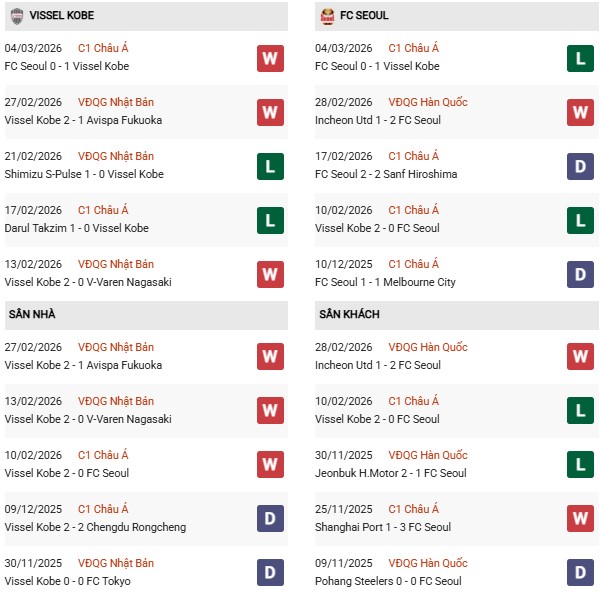Viewport: 600px width, 593px height.
Task: Open Vissel Kobe 2 - 0 V-Varen Nagasaki match under the SÂN NHÀ section
Action: (x=88, y=419)
